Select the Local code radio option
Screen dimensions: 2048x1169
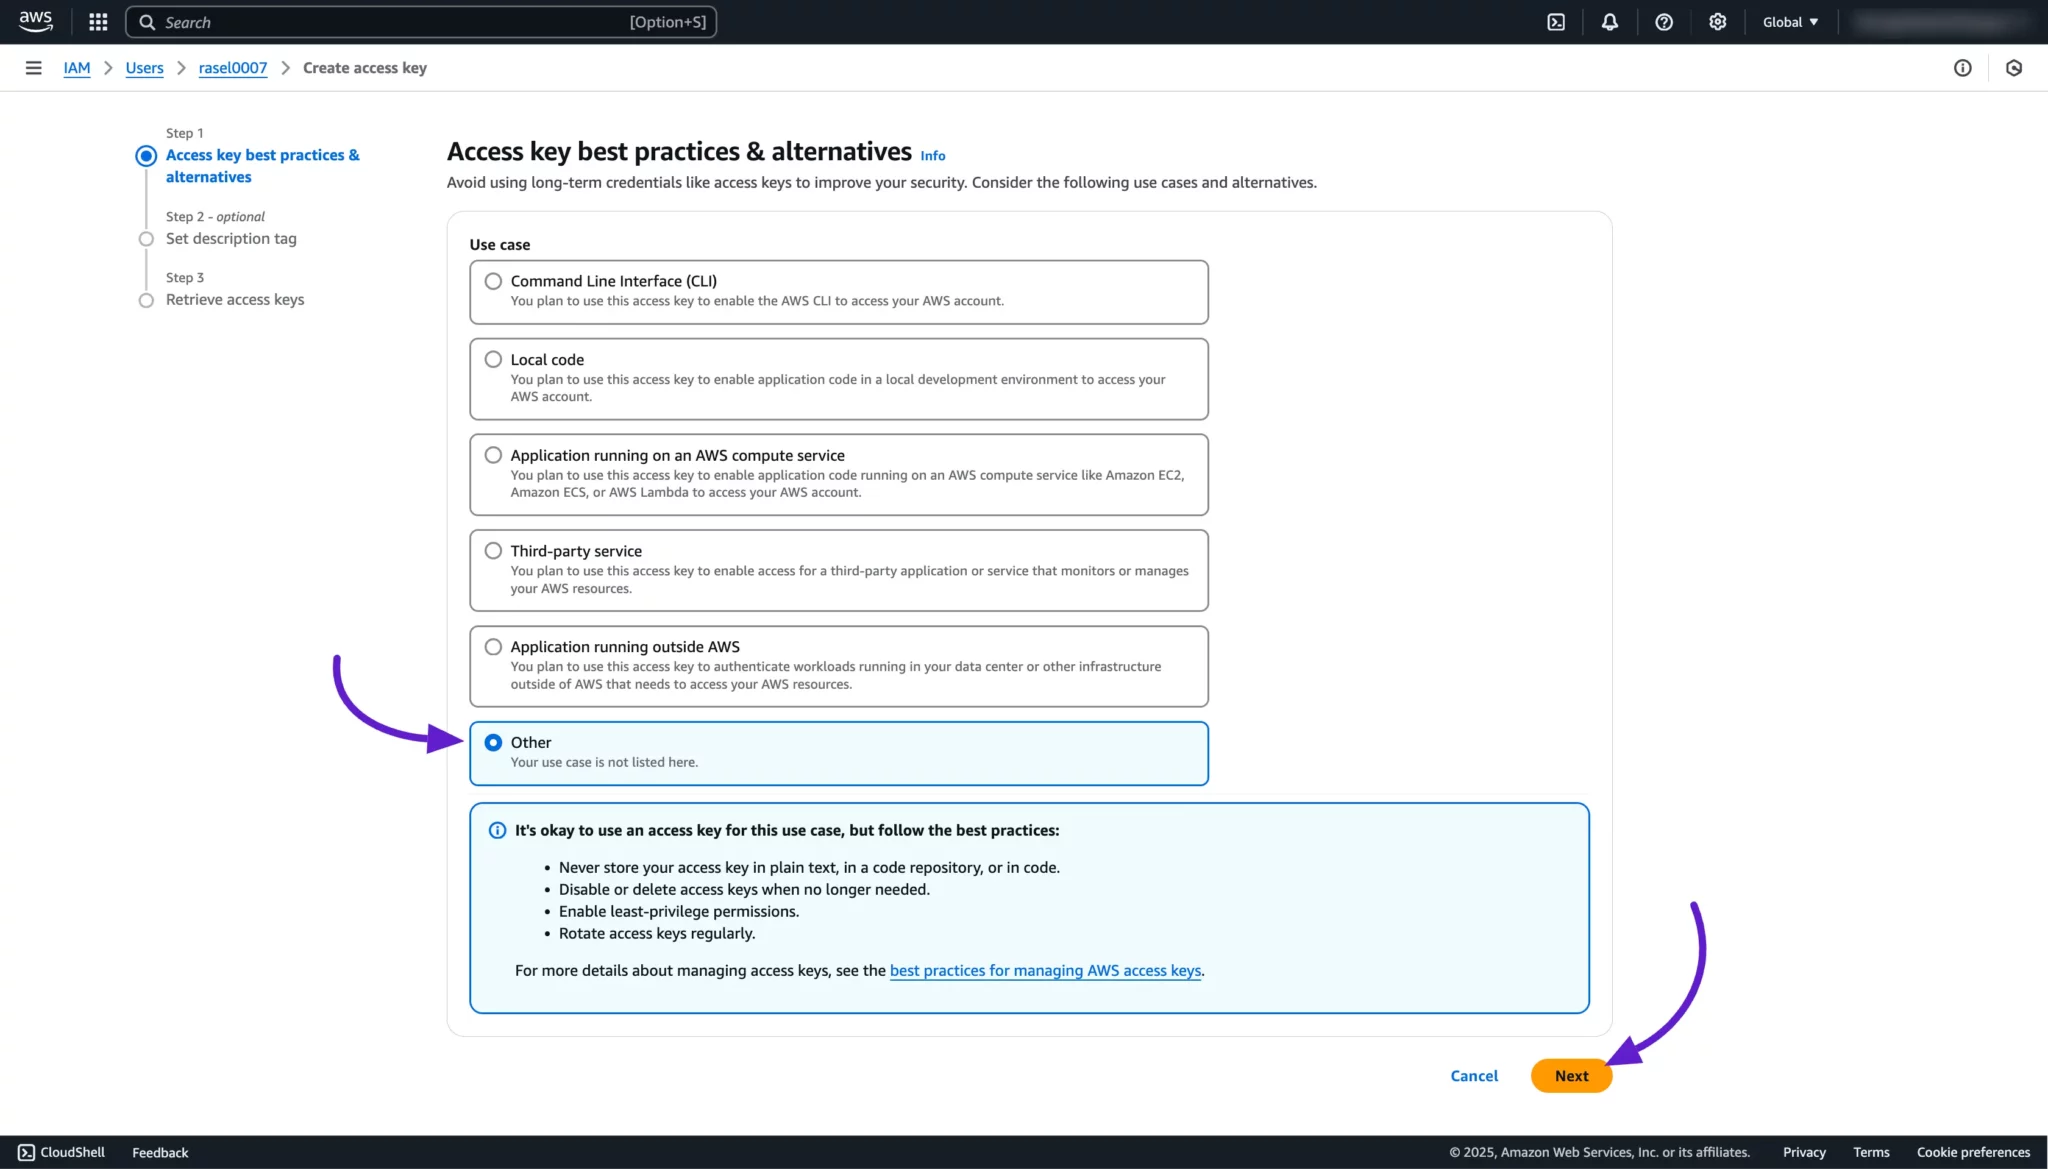[493, 359]
